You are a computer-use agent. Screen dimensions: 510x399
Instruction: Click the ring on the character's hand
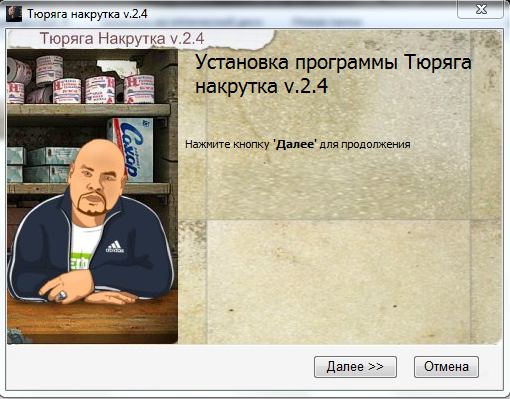[x=62, y=296]
